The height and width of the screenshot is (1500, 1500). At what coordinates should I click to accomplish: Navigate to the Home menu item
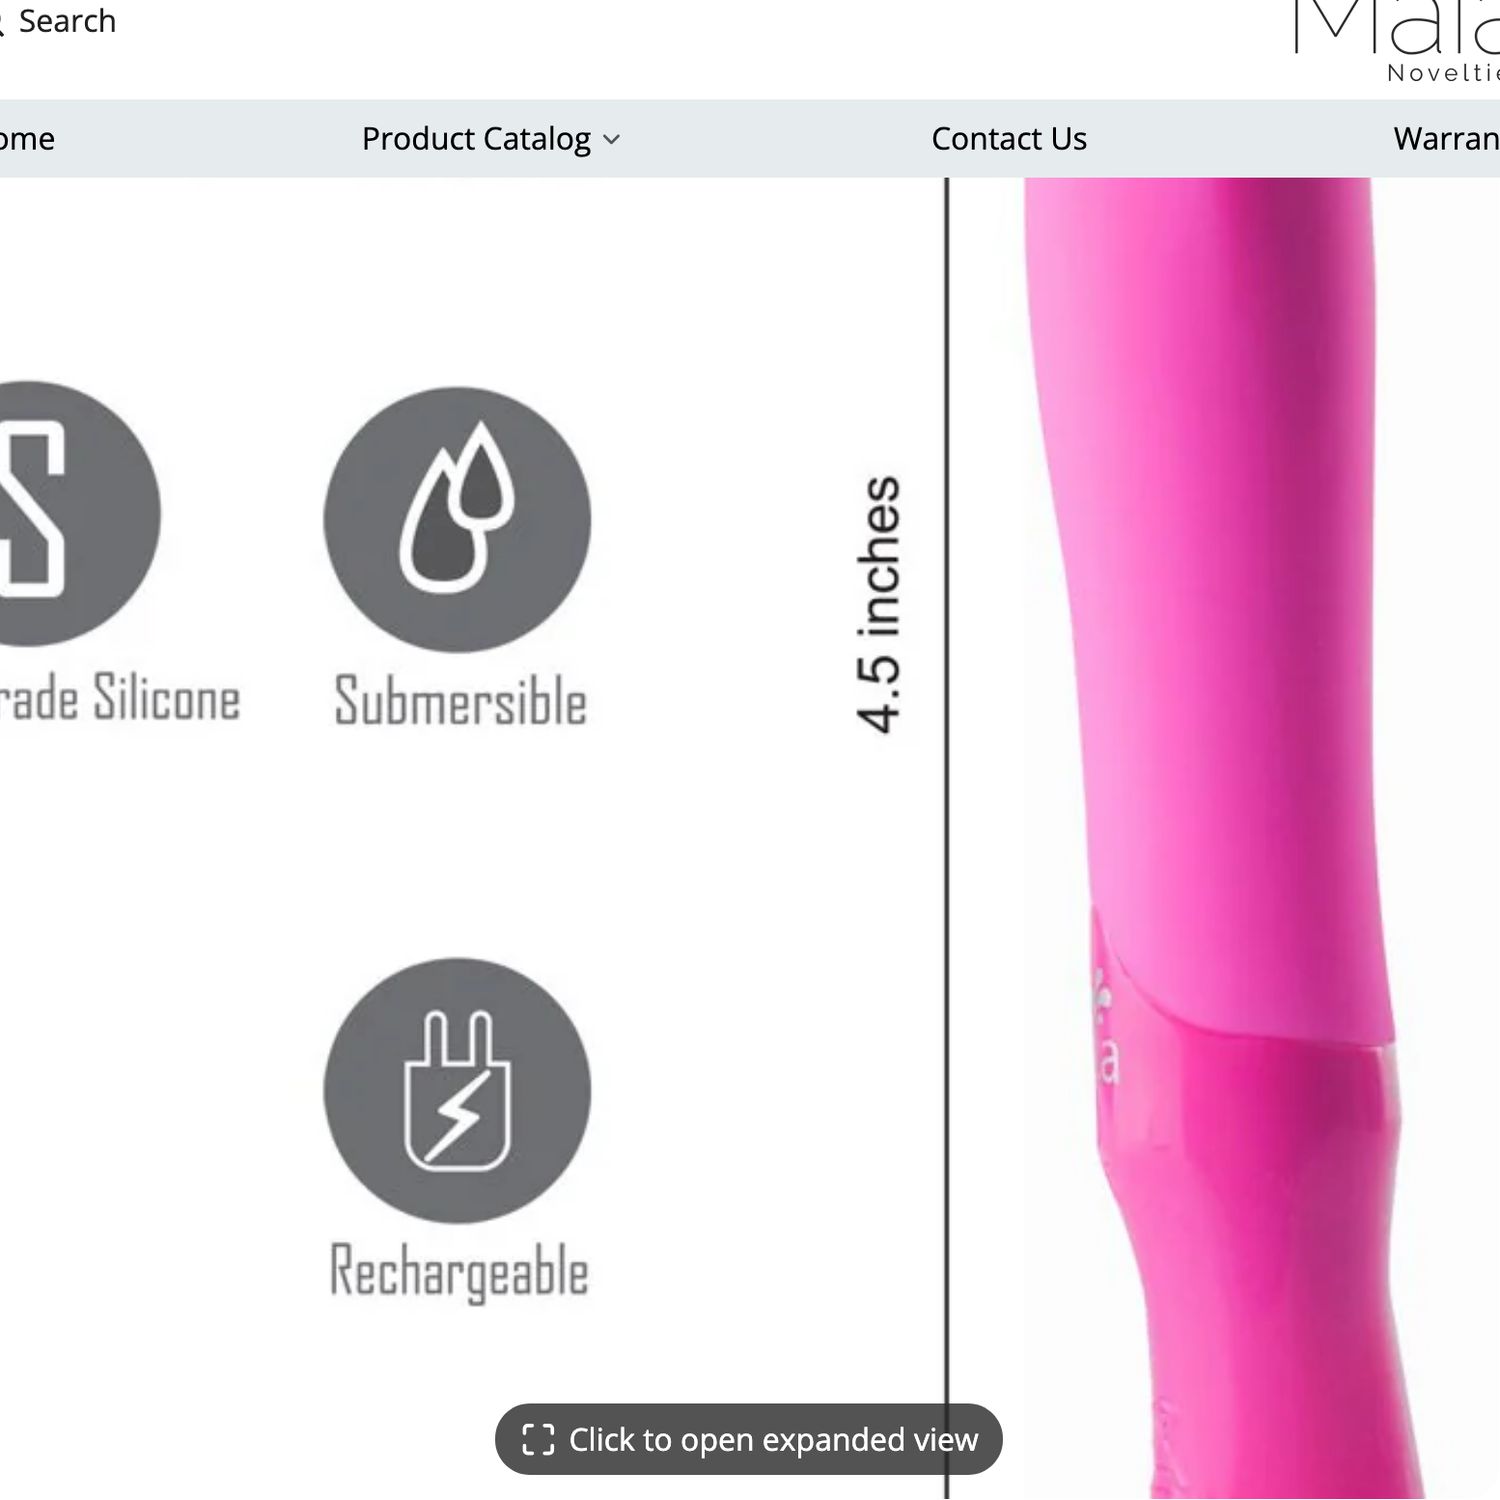pyautogui.click(x=27, y=139)
